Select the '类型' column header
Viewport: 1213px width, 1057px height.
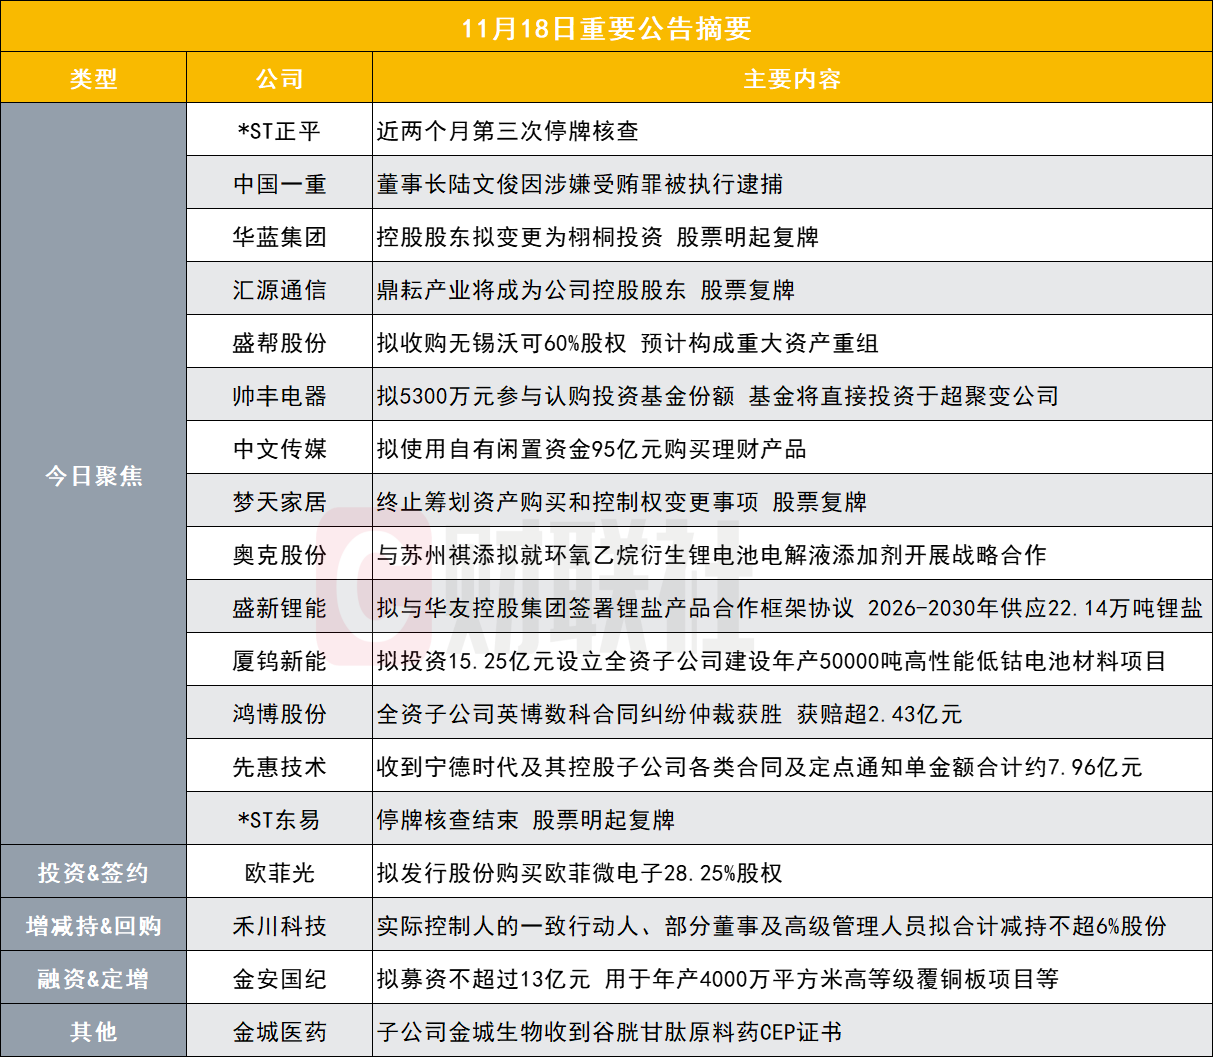click(x=94, y=79)
